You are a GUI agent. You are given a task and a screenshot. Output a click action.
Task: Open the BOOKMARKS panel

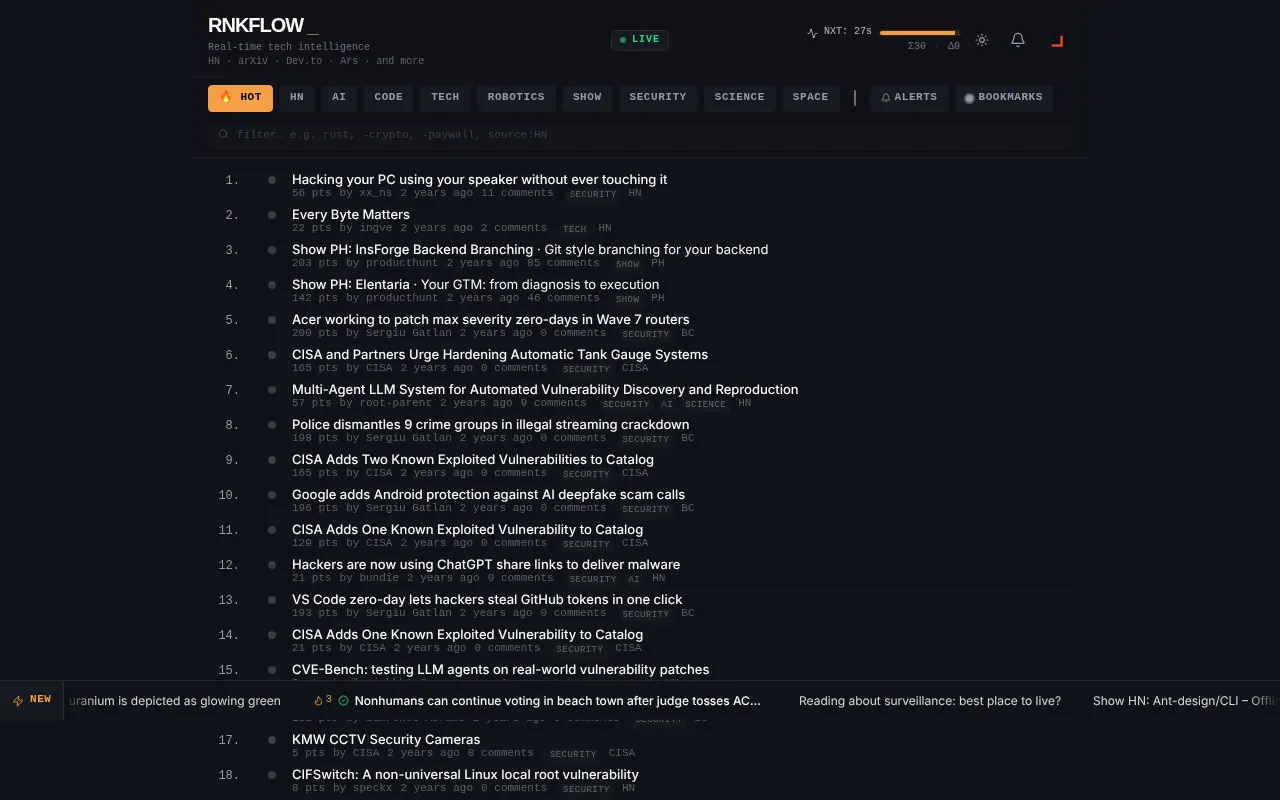pos(1003,98)
